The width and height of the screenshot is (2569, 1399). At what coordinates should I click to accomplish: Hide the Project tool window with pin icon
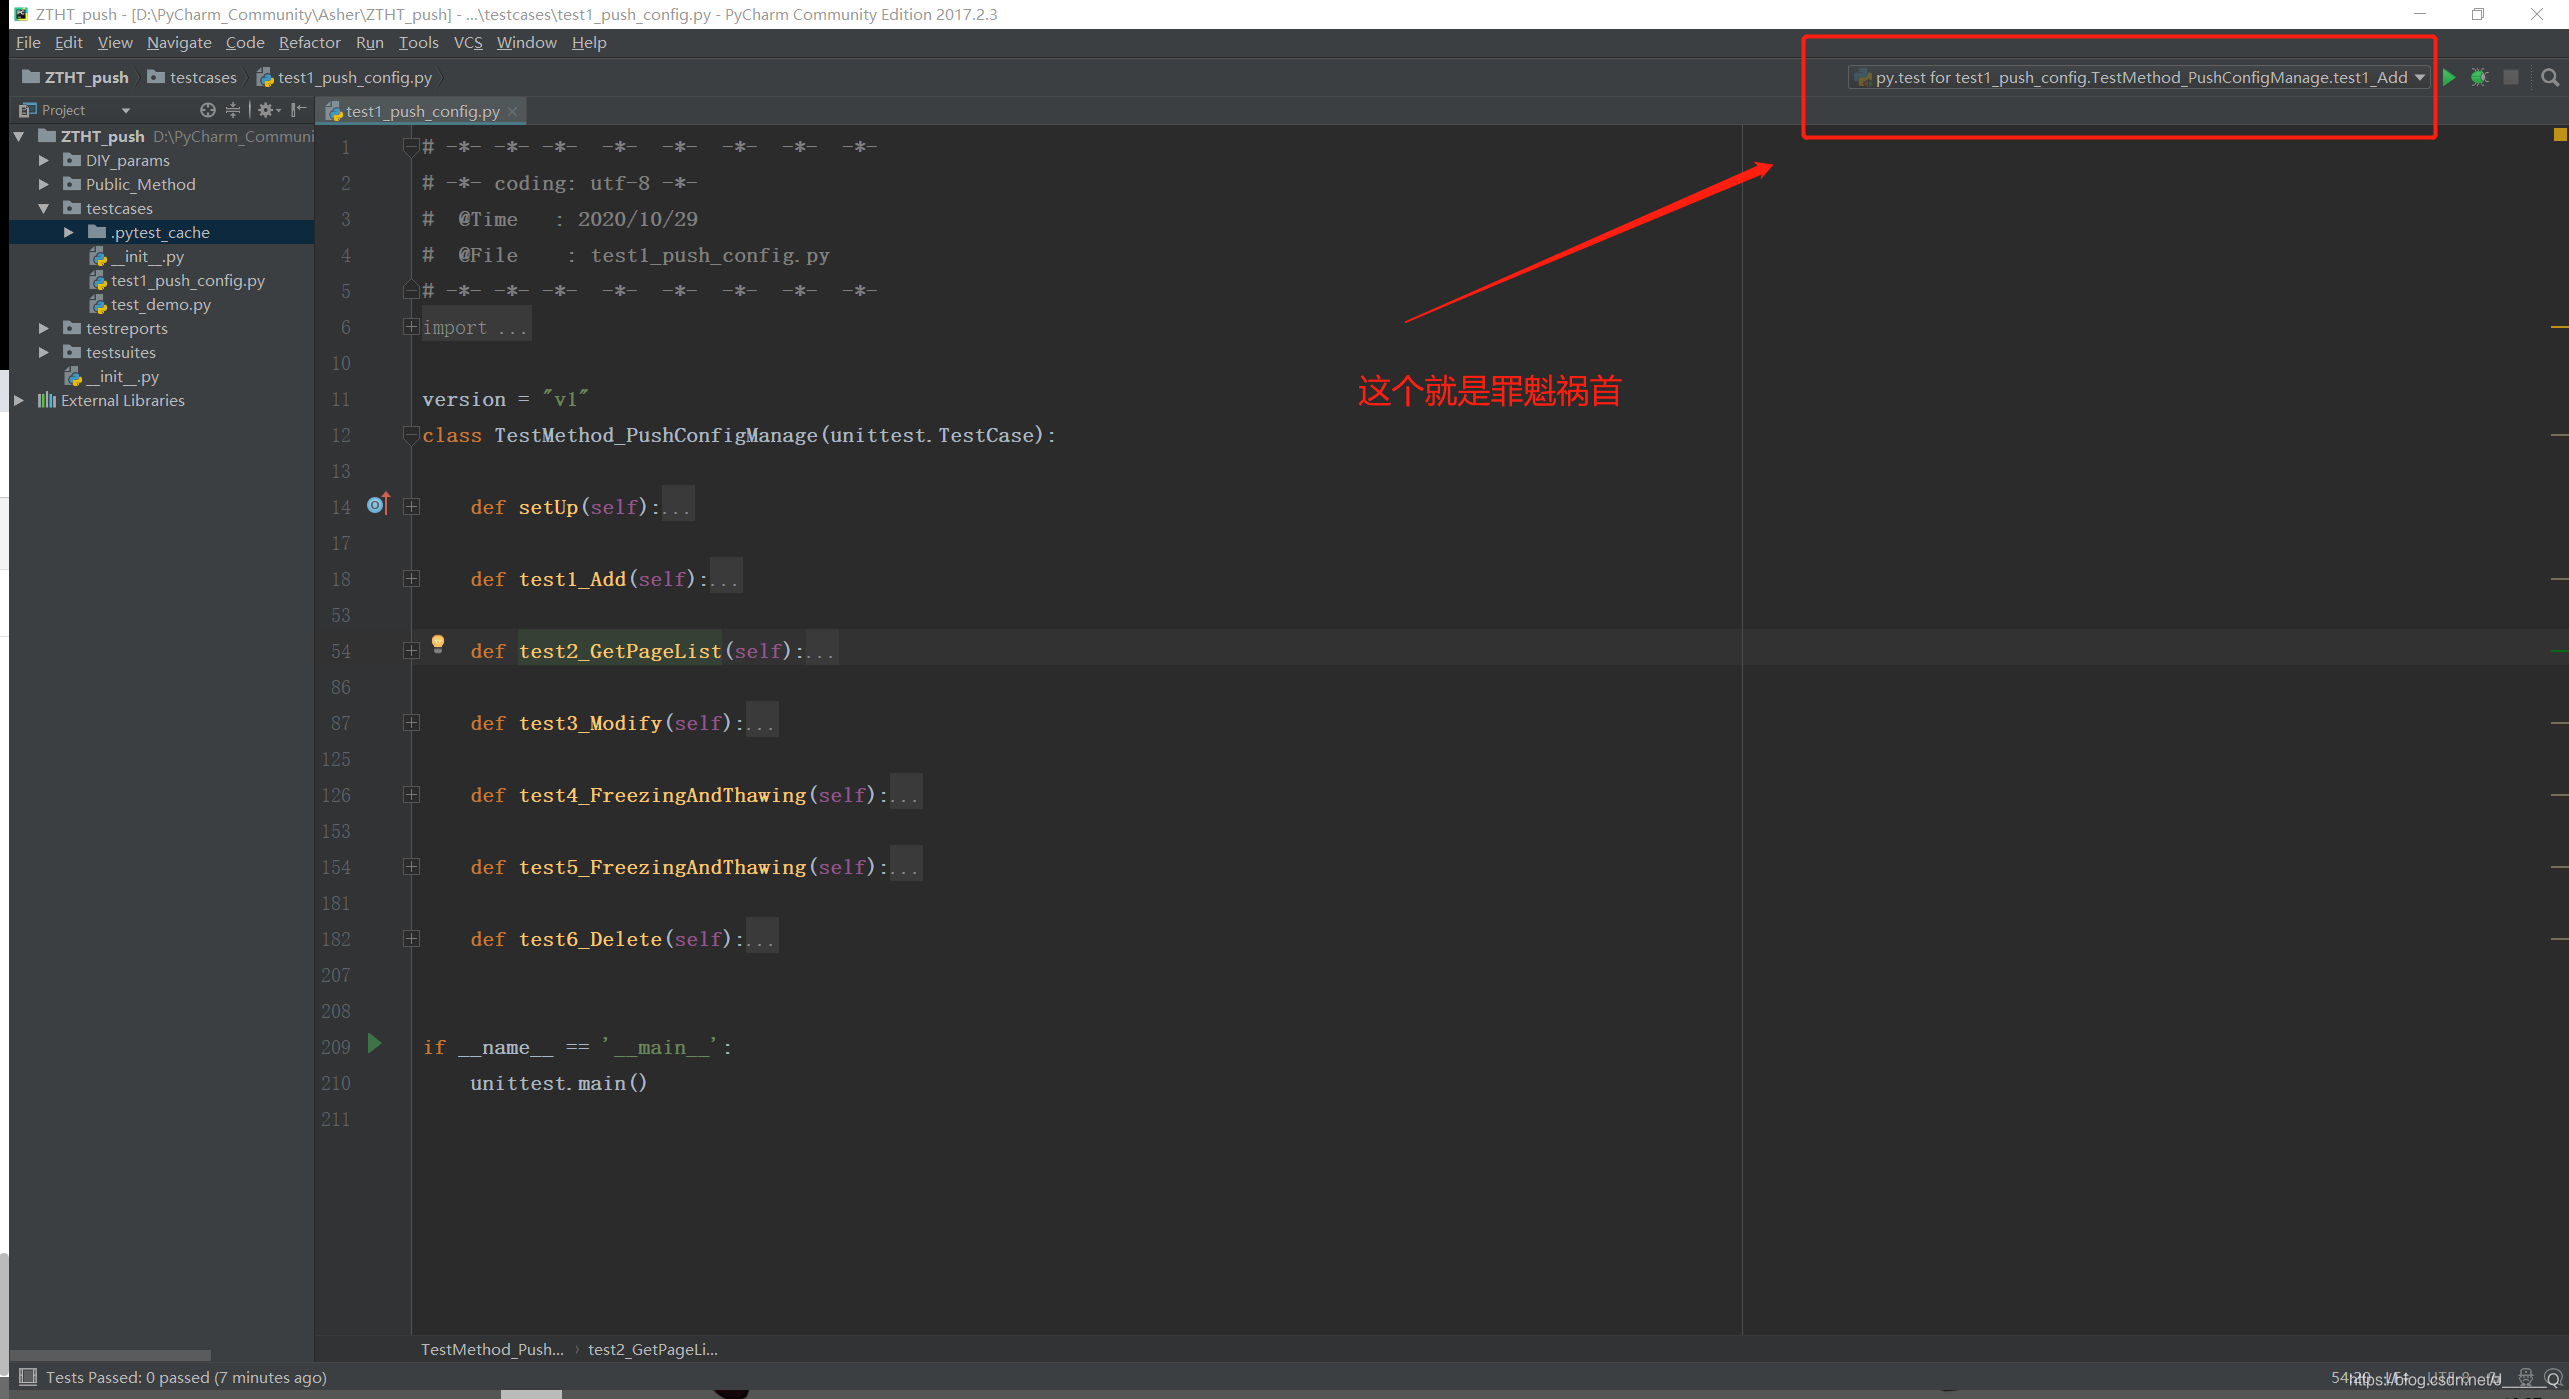298,110
